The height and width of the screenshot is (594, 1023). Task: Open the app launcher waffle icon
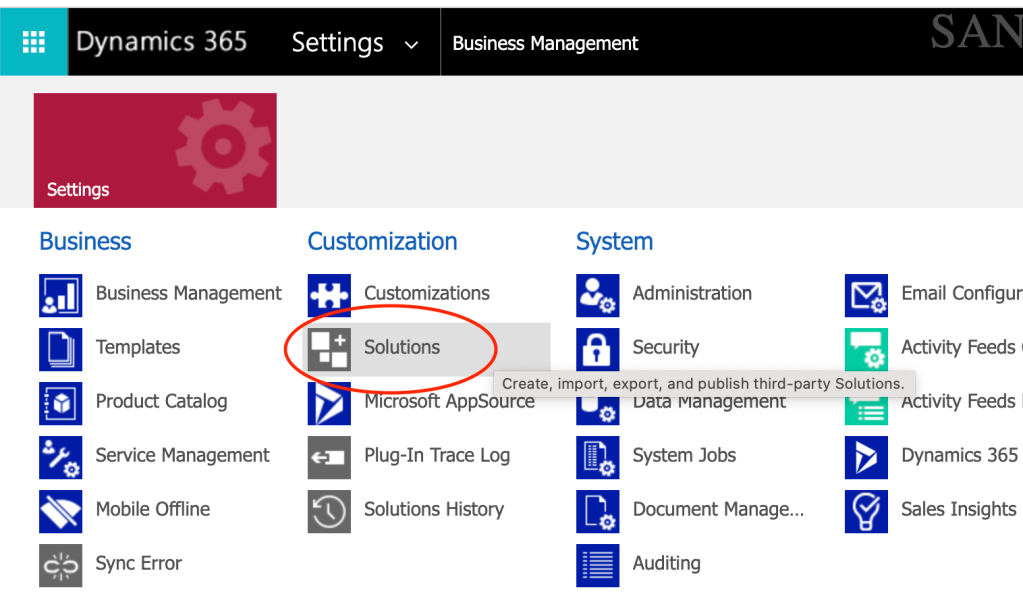(x=34, y=42)
